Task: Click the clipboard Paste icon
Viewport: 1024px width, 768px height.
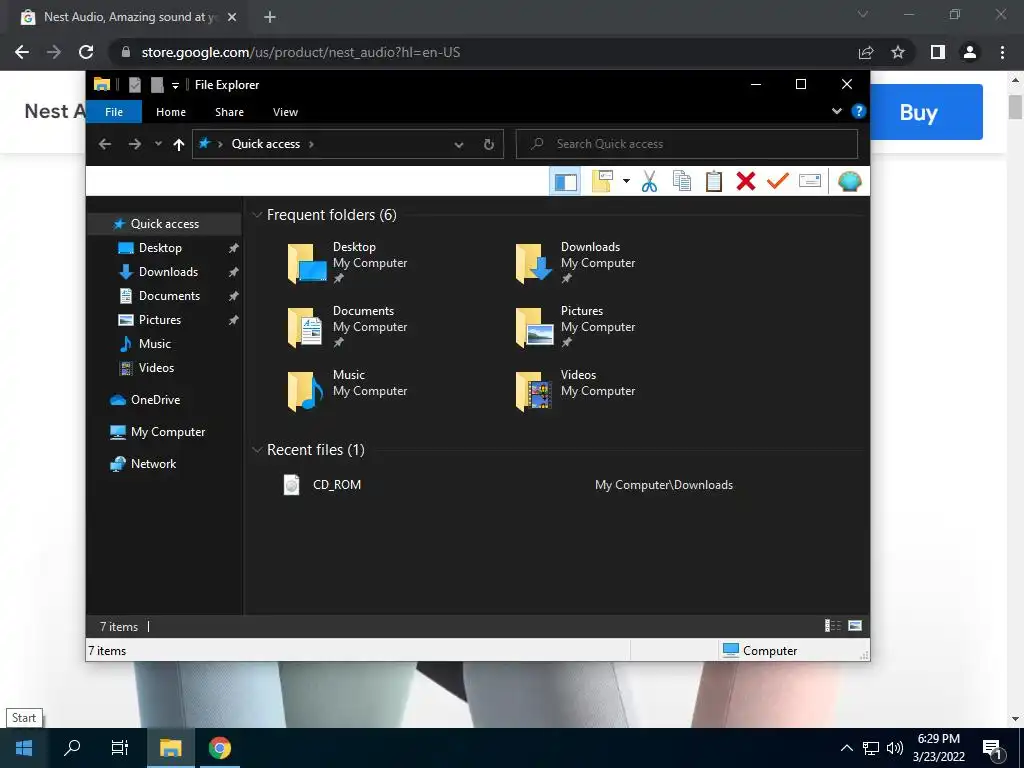Action: click(x=714, y=182)
